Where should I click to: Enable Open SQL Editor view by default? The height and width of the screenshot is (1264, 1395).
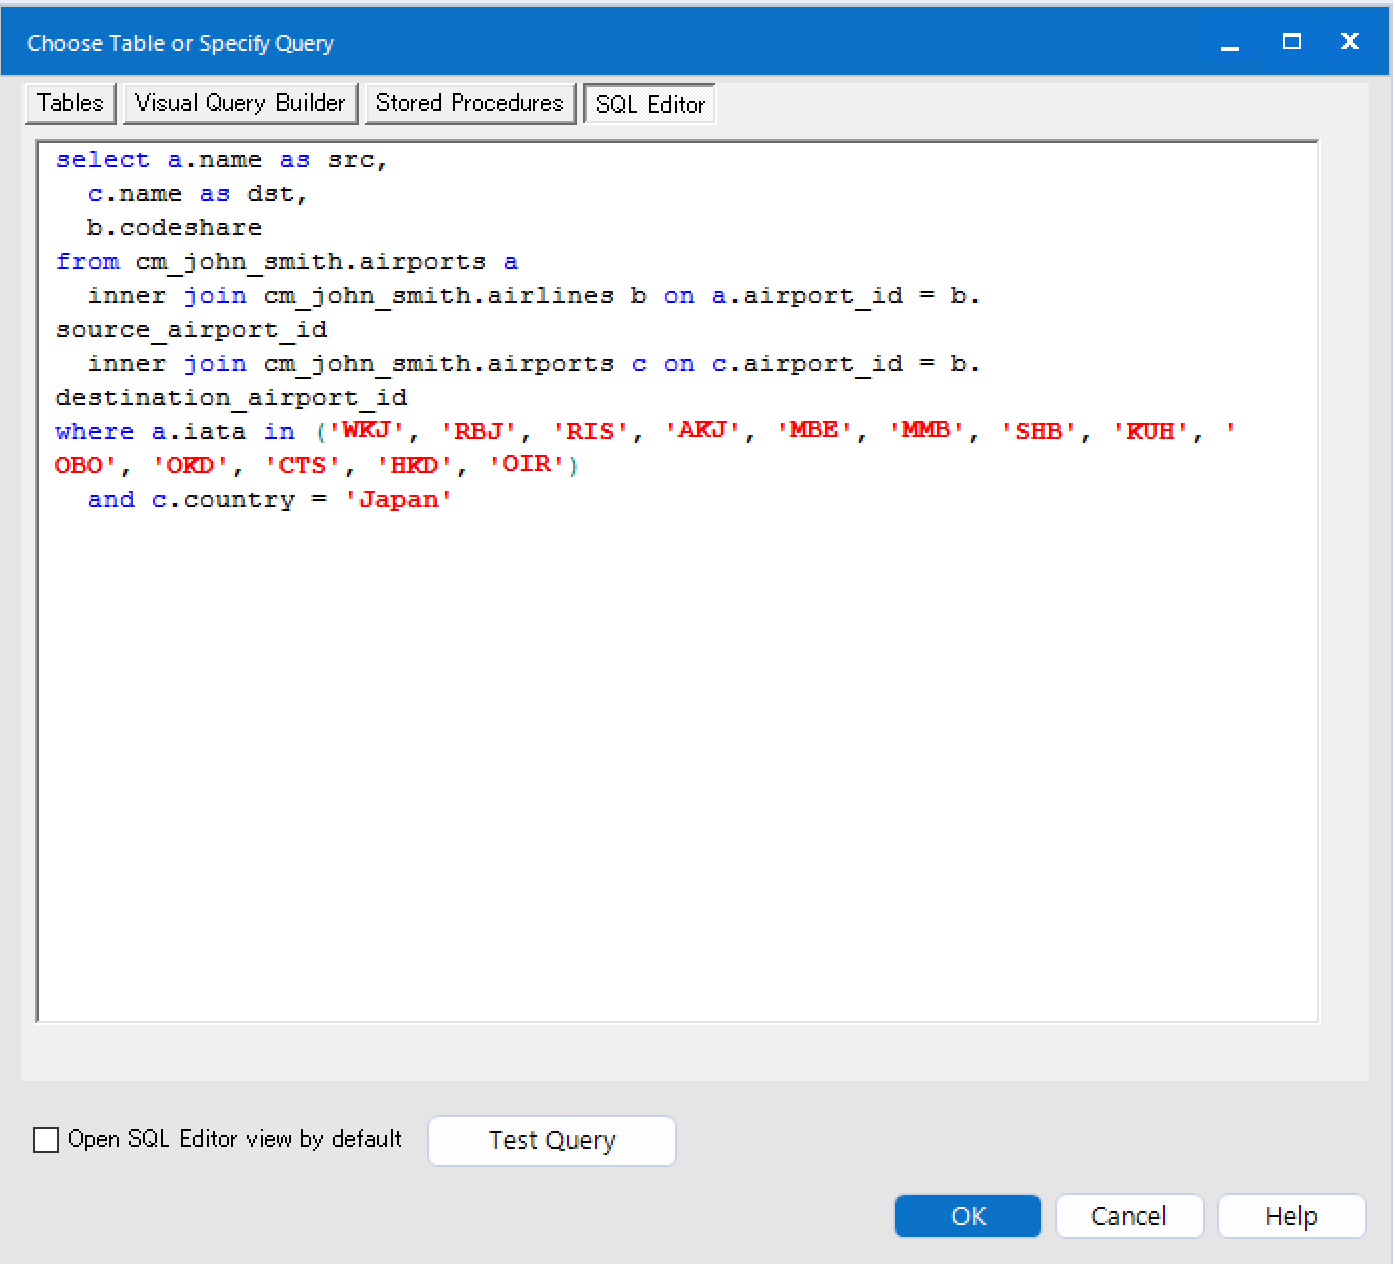46,1139
